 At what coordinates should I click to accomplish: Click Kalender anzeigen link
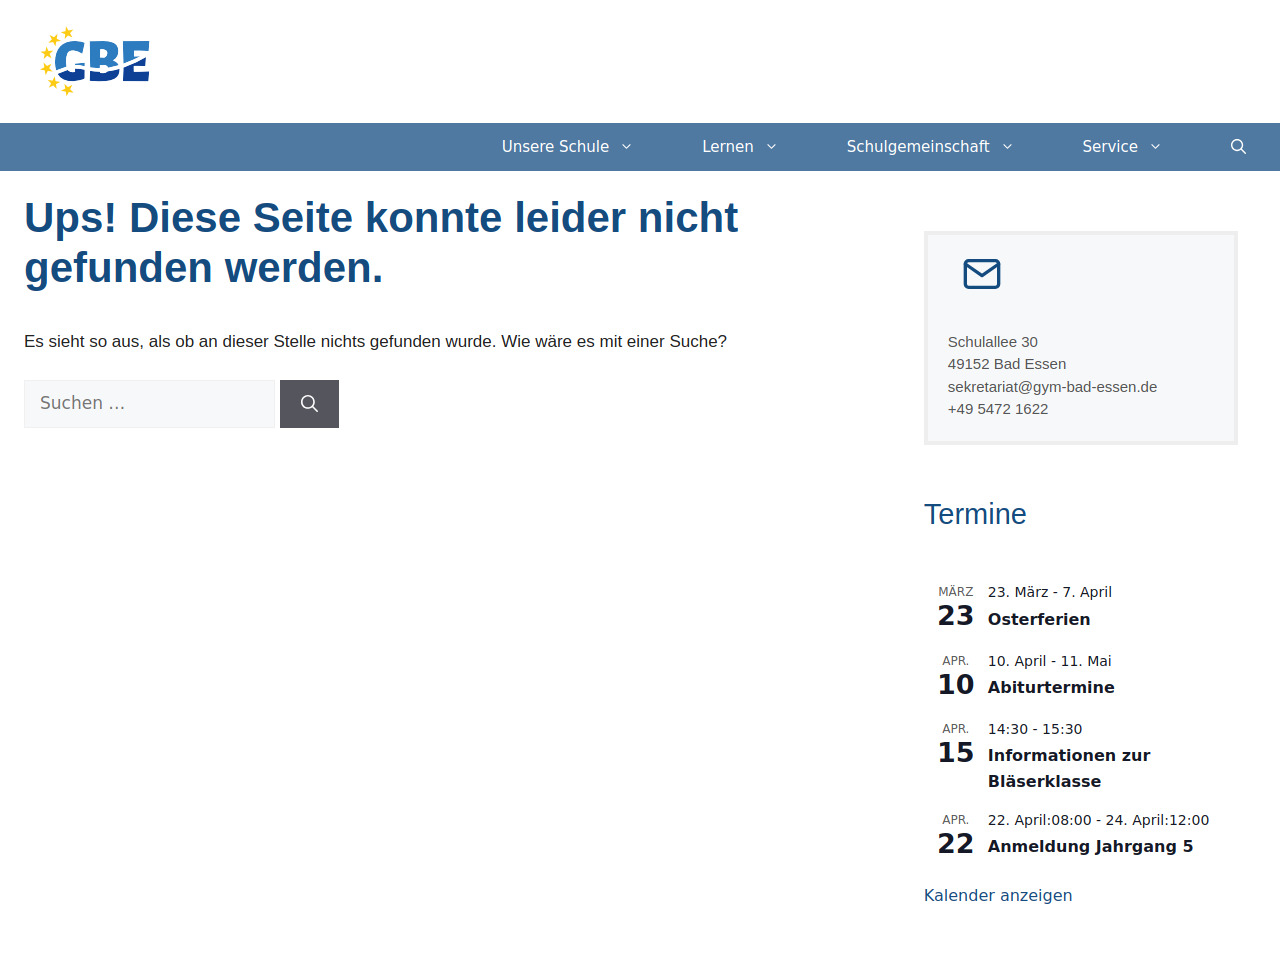(x=997, y=895)
